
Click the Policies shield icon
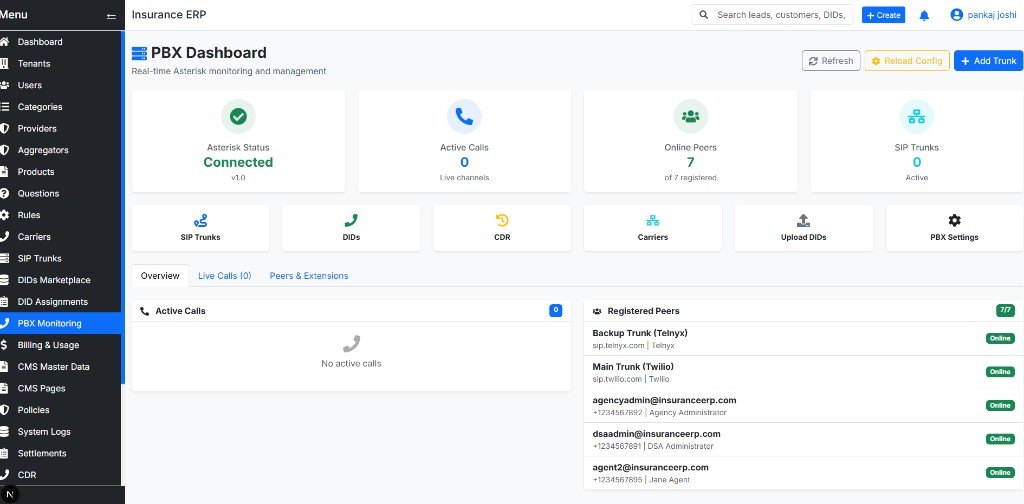(x=4, y=410)
